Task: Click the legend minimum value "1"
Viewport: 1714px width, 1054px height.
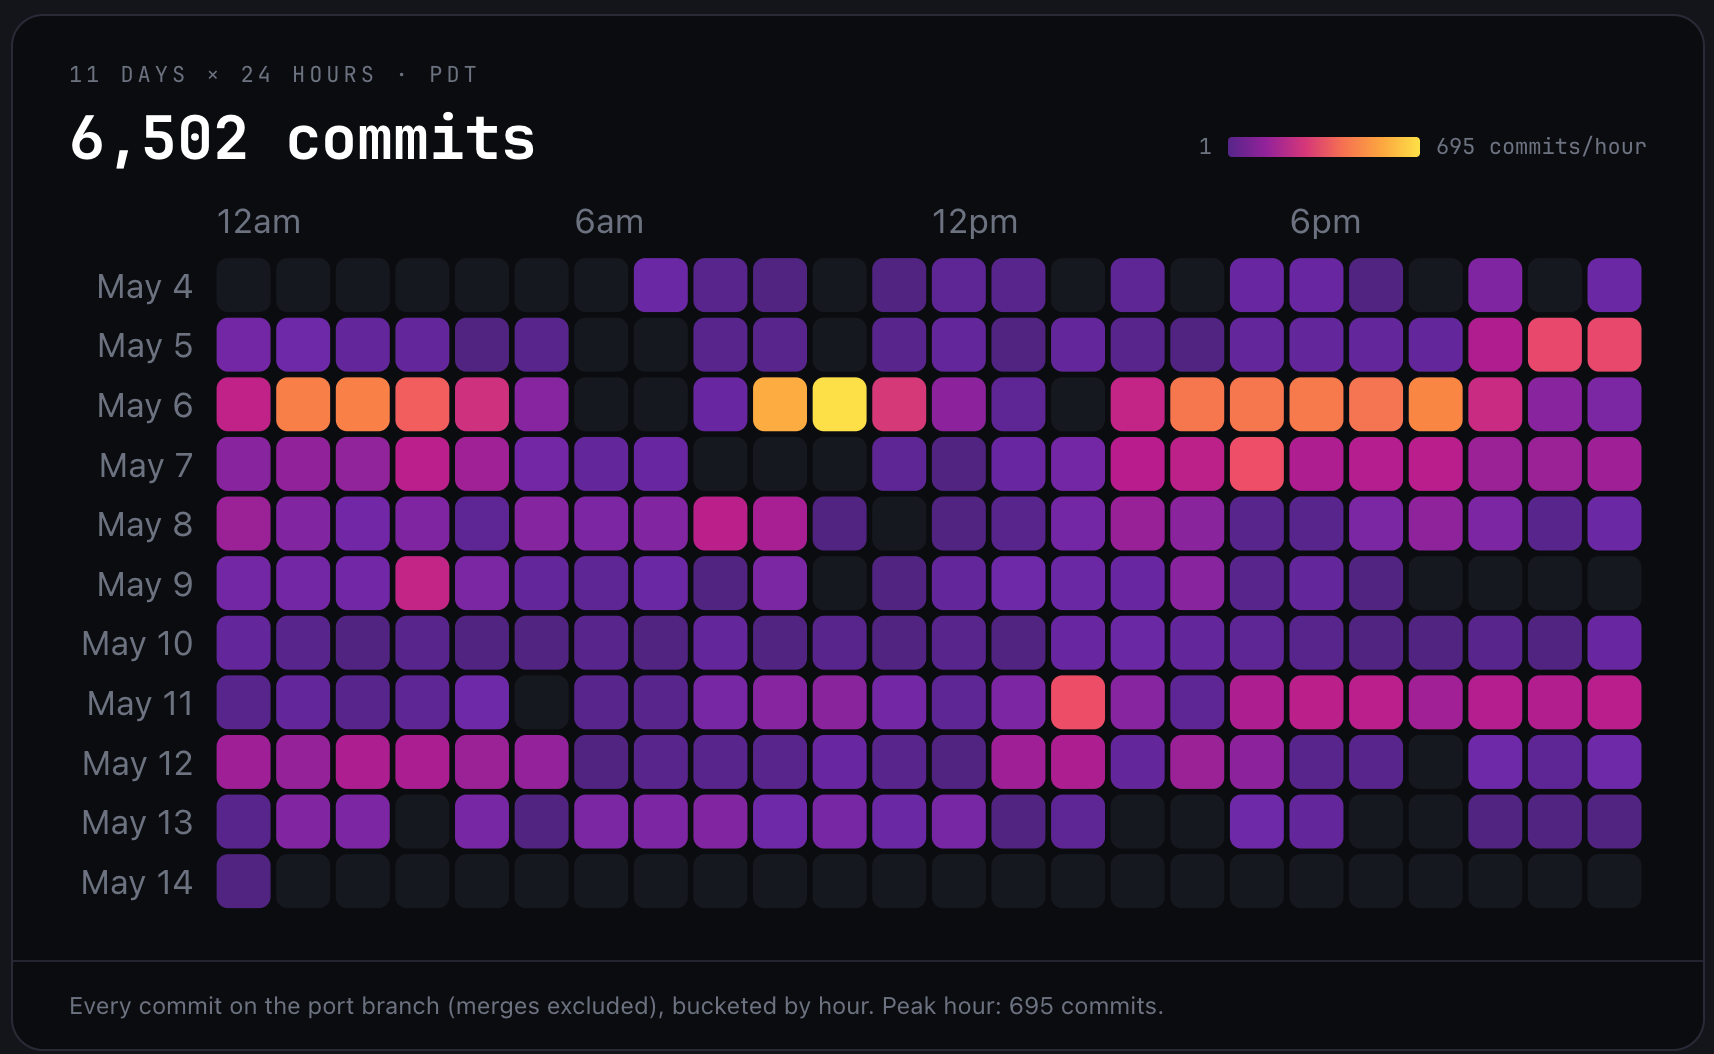Action: [x=1205, y=147]
